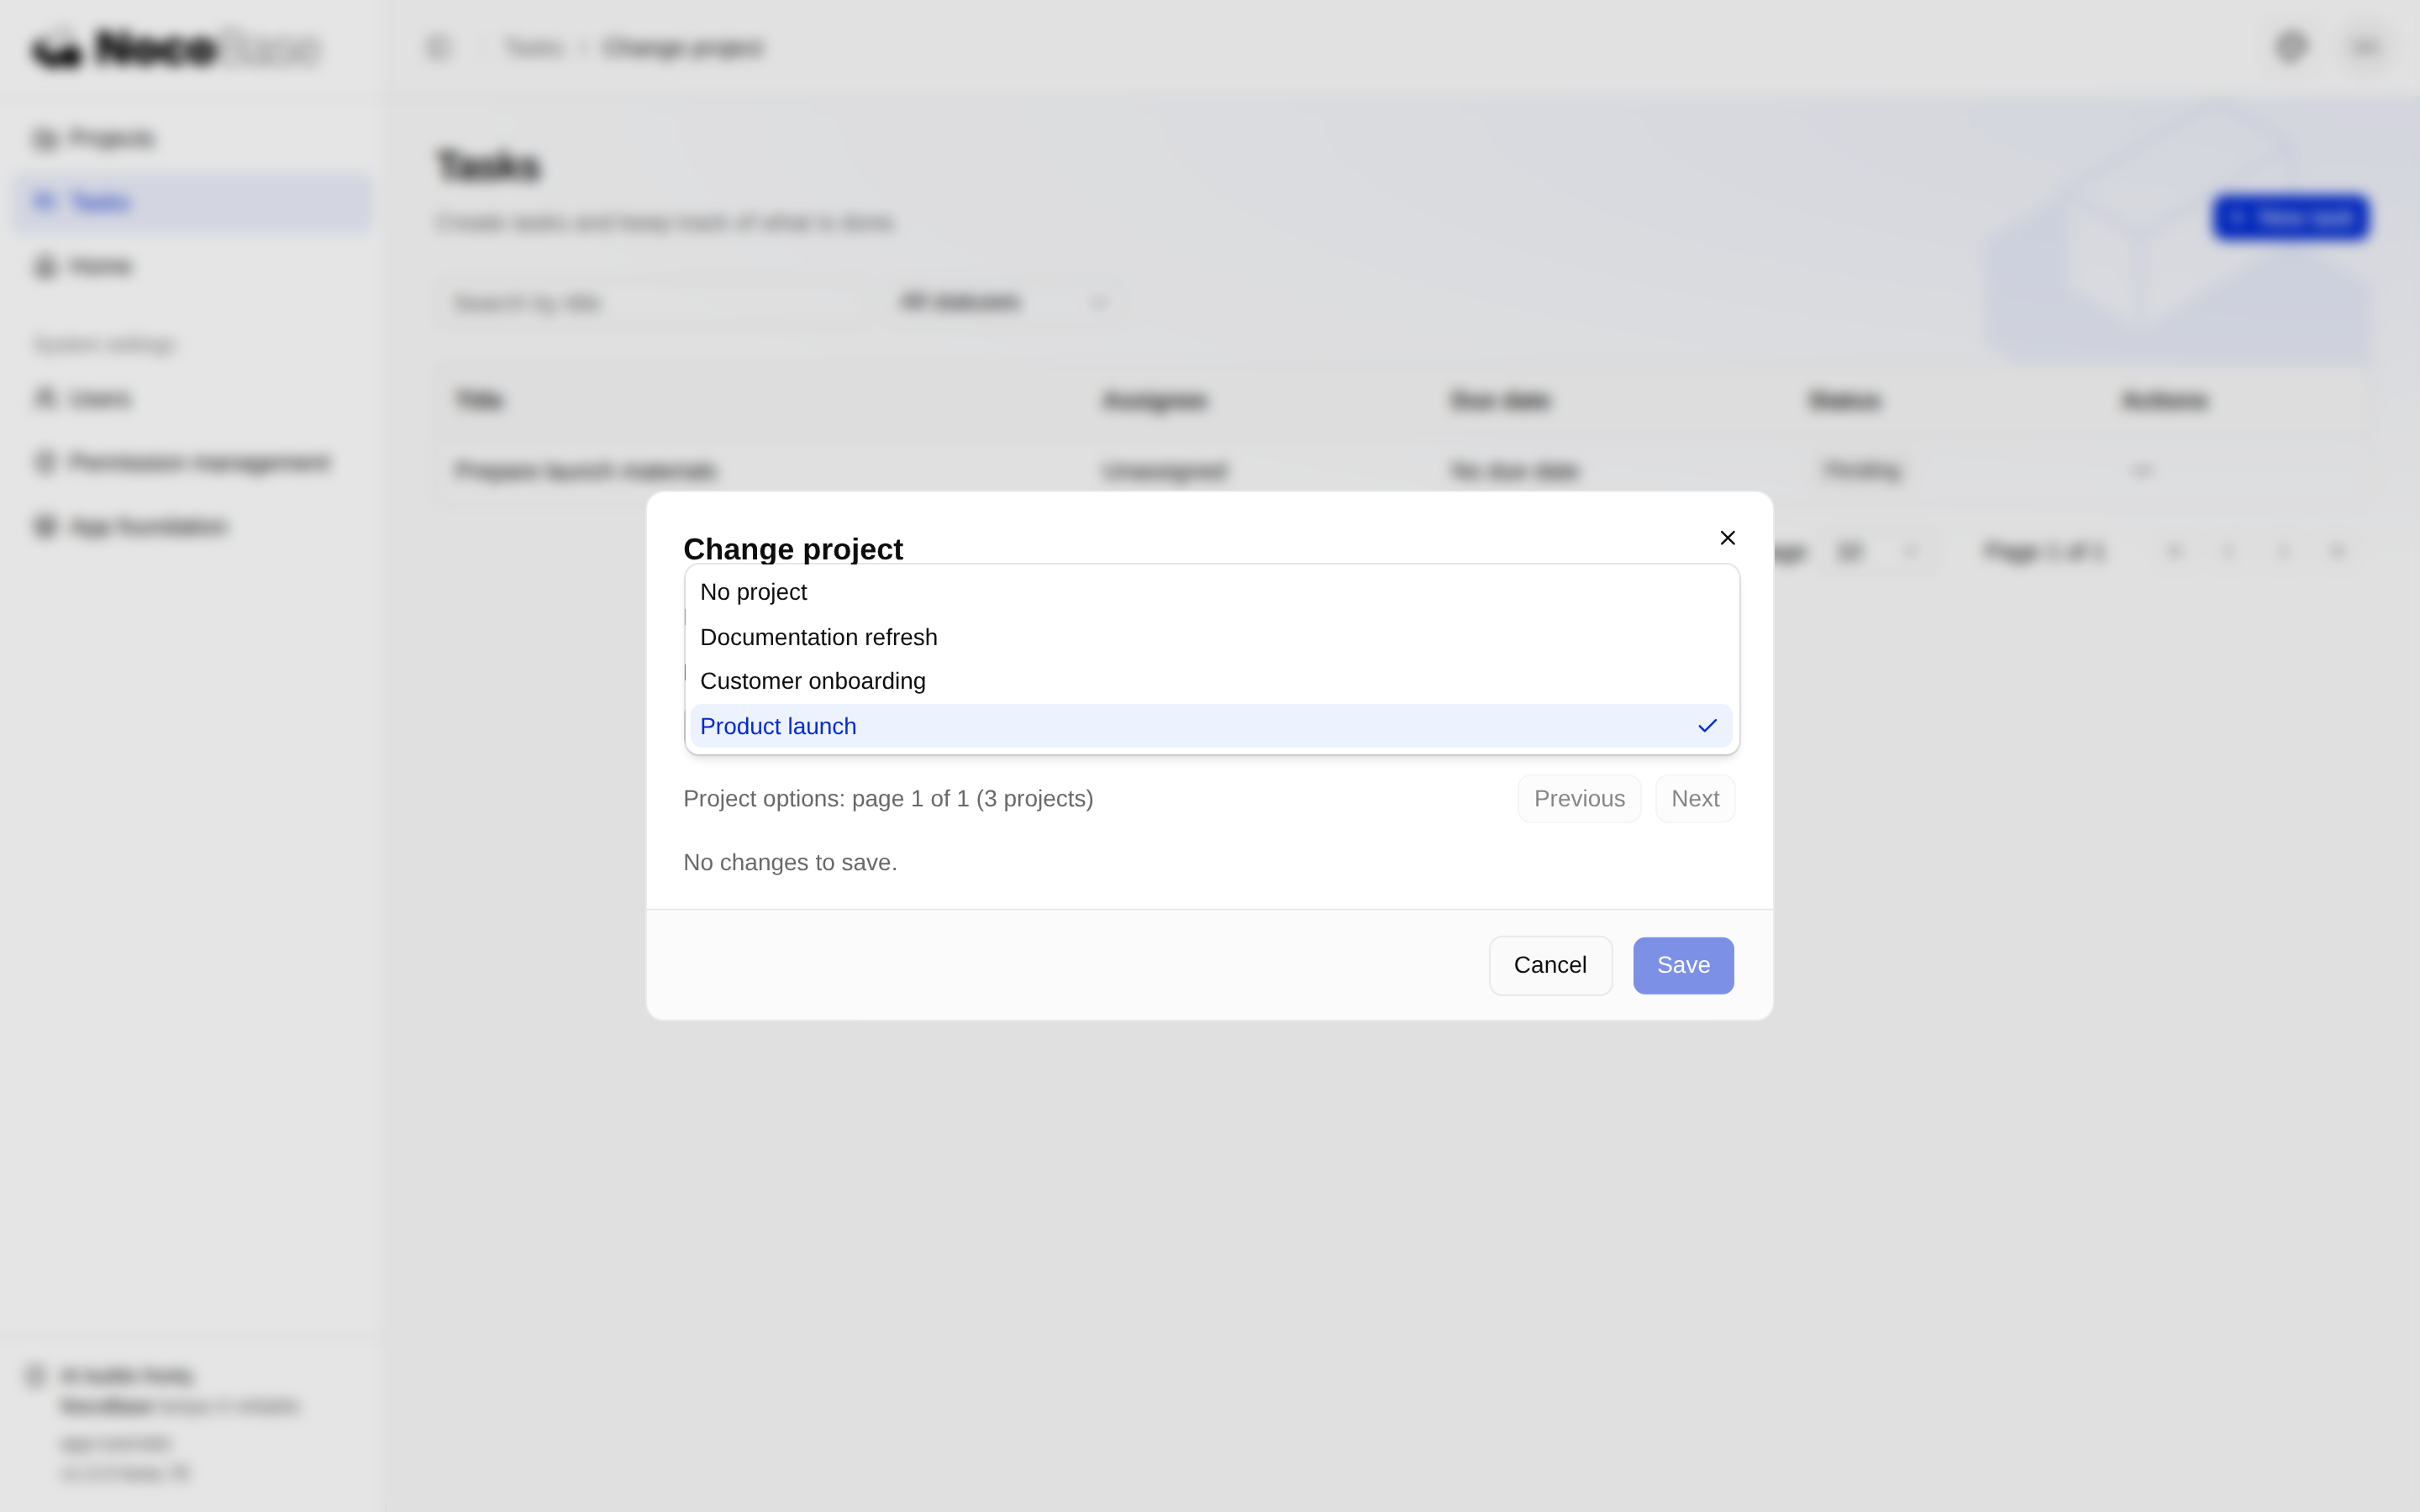Click the 'Project options: page 1 of 1' text
Viewport: 2420px width, 1512px height.
pos(826,799)
